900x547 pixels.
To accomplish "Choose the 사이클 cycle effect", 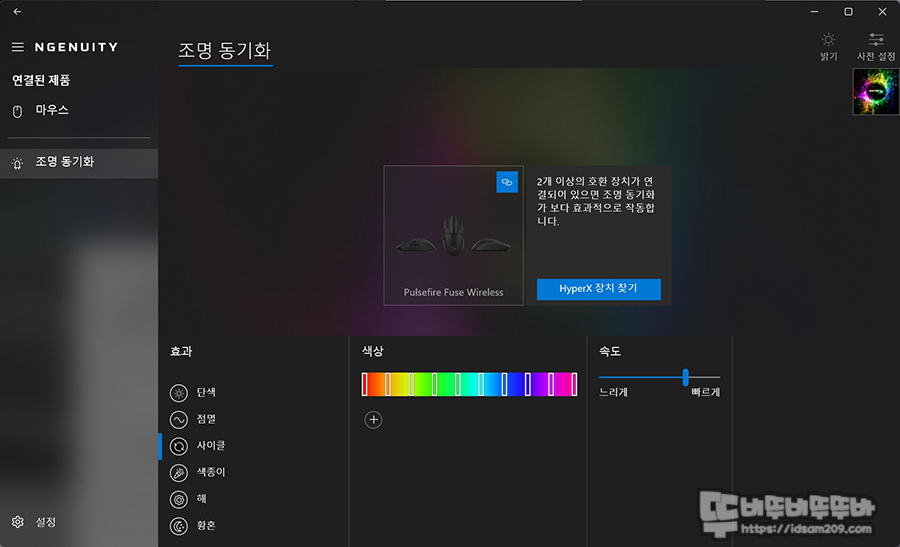I will point(197,446).
